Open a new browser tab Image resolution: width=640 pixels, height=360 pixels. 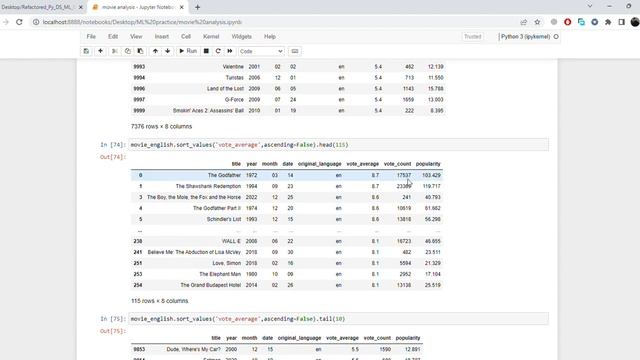(x=198, y=7)
